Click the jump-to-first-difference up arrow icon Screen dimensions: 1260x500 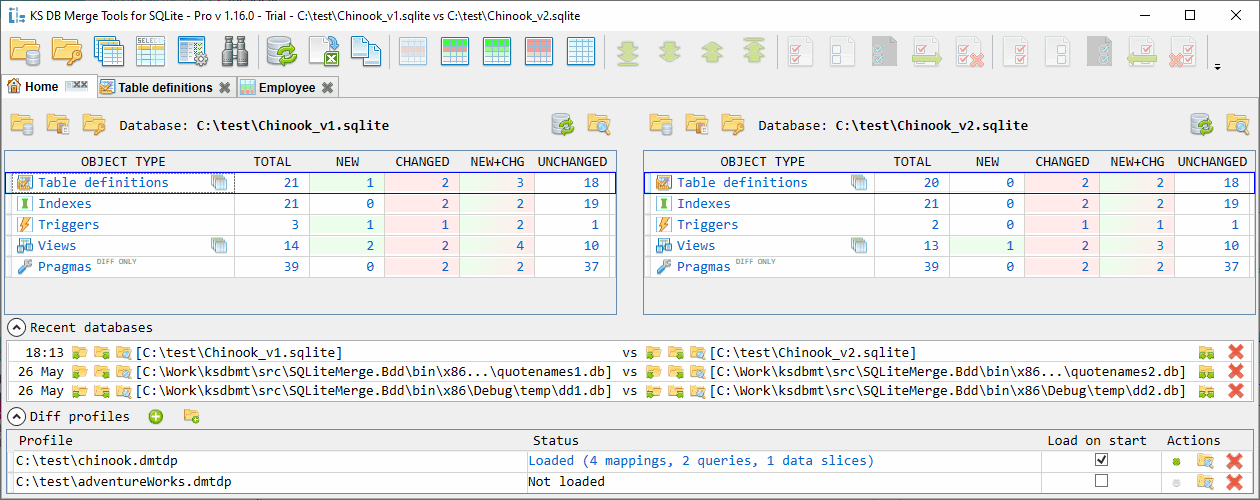(x=754, y=51)
